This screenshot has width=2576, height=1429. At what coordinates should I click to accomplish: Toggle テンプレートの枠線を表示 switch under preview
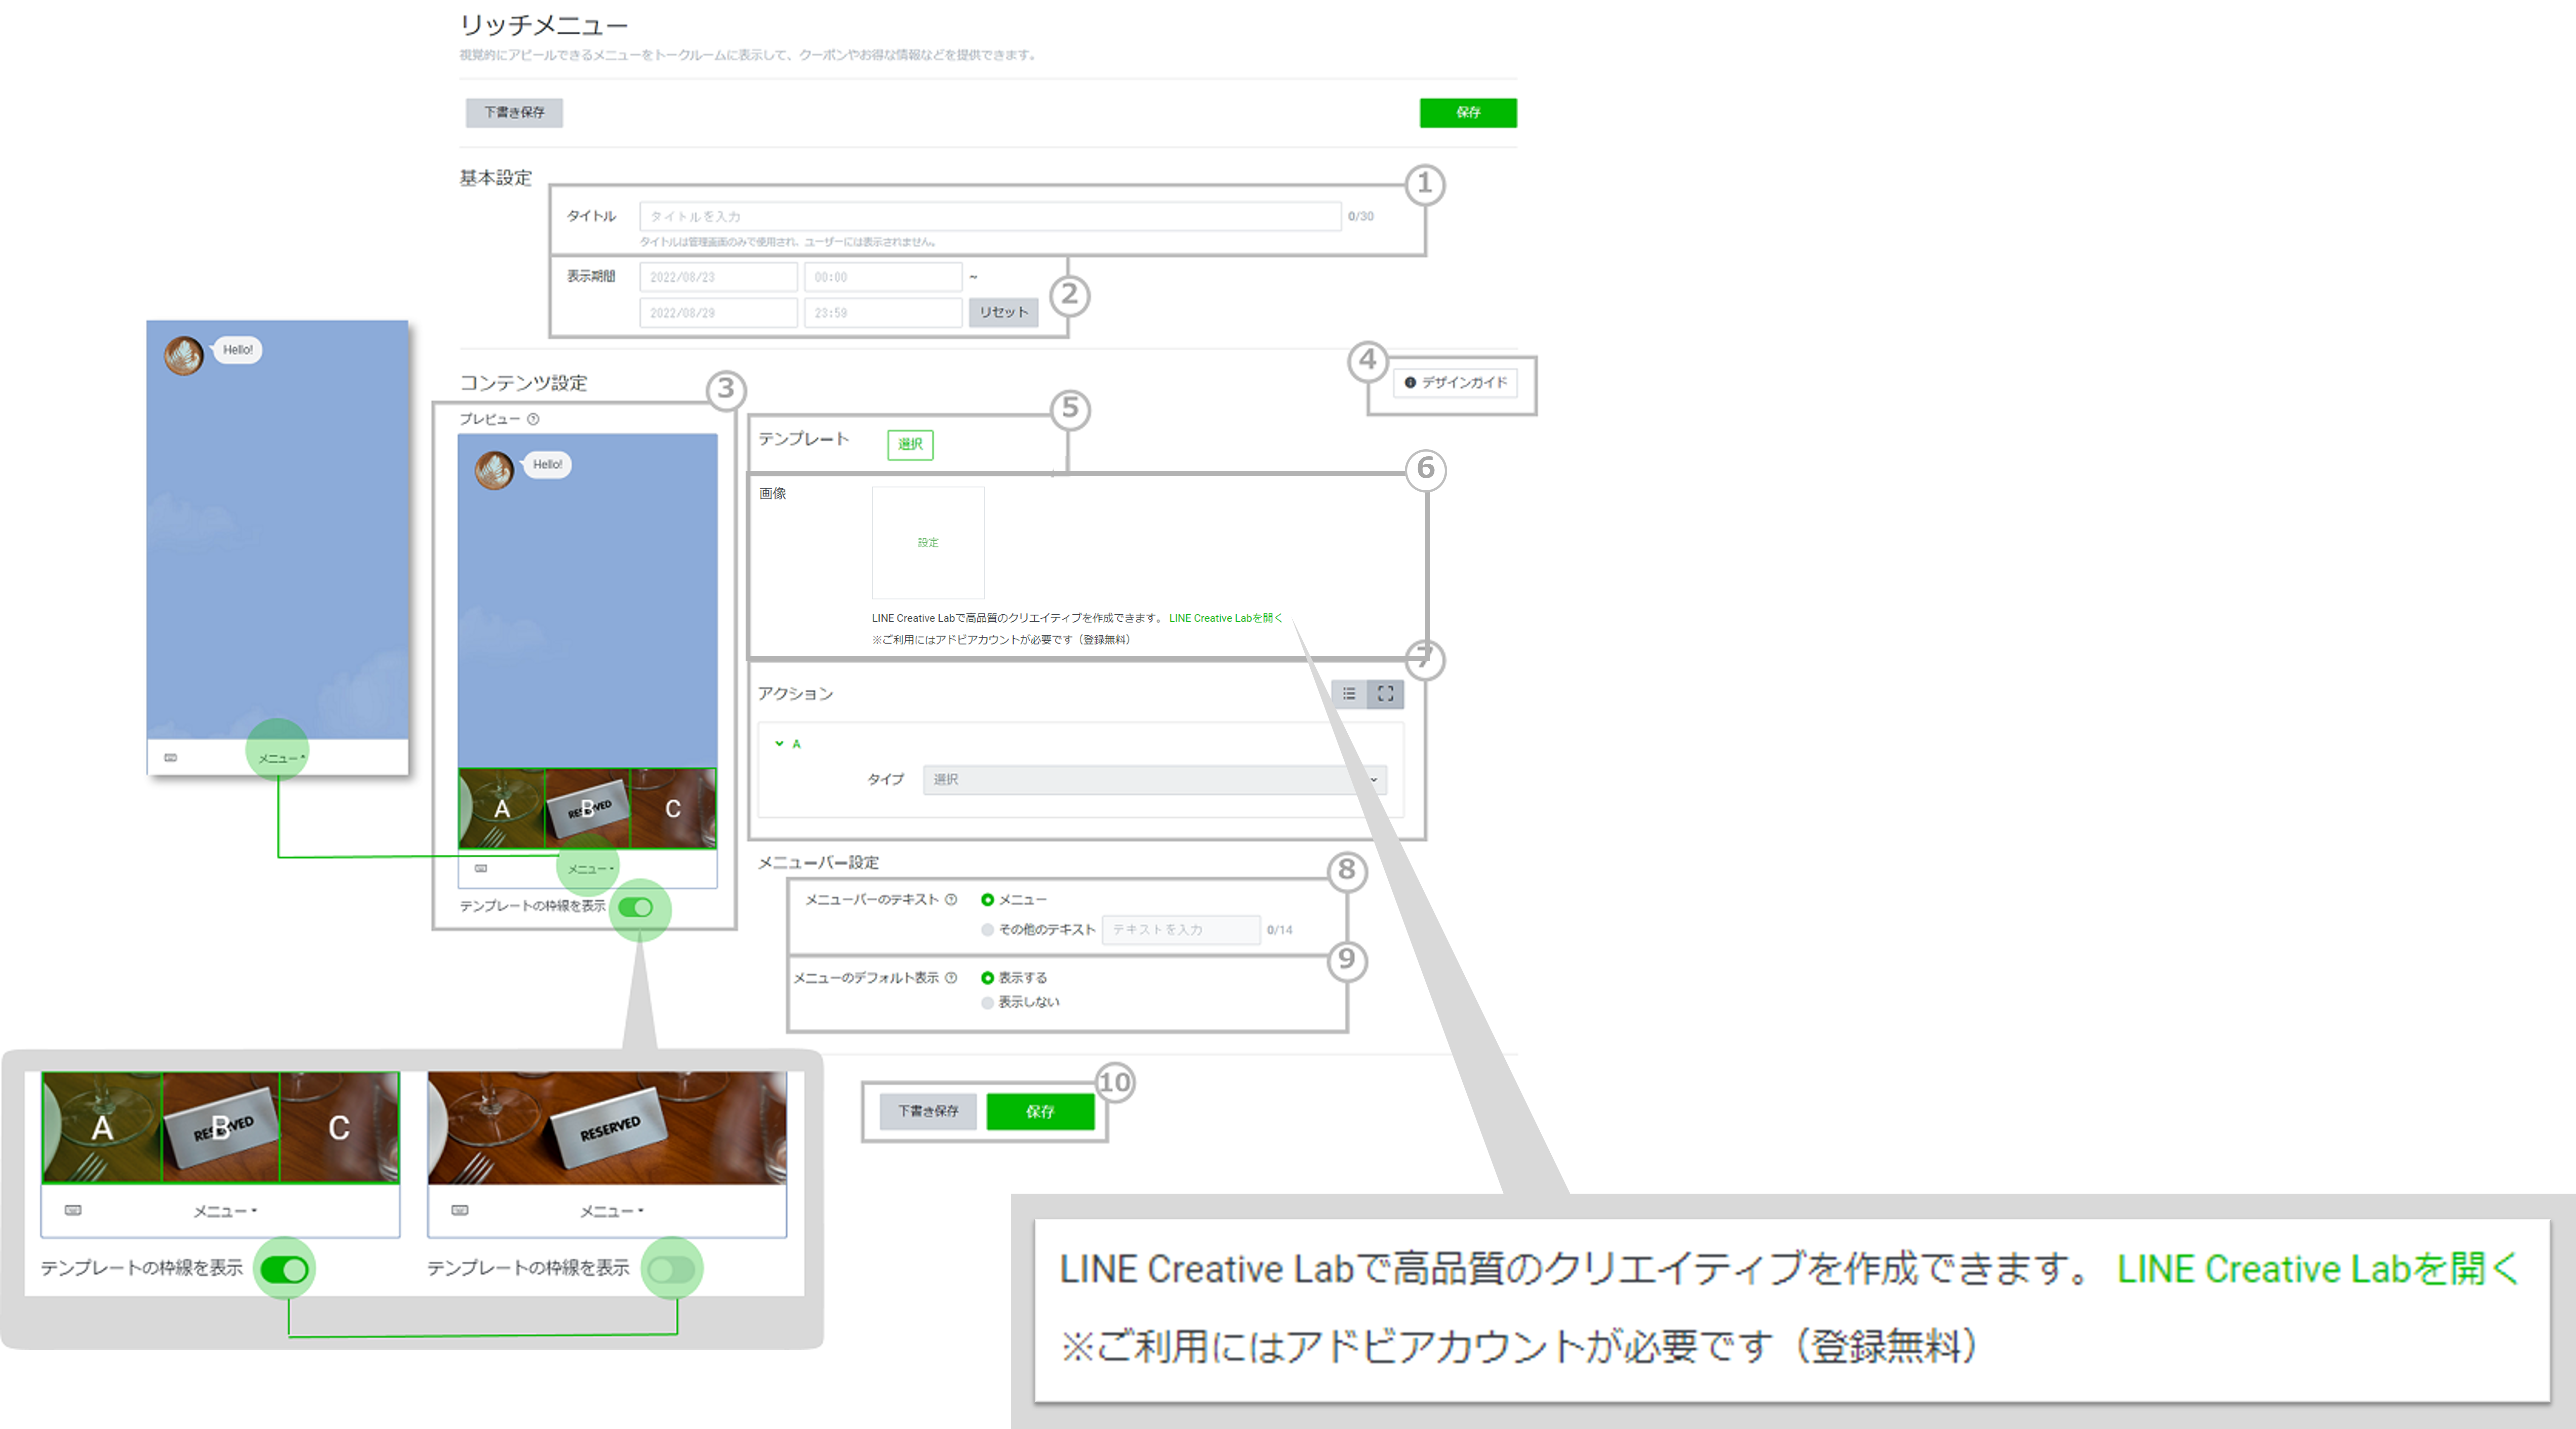click(x=636, y=907)
